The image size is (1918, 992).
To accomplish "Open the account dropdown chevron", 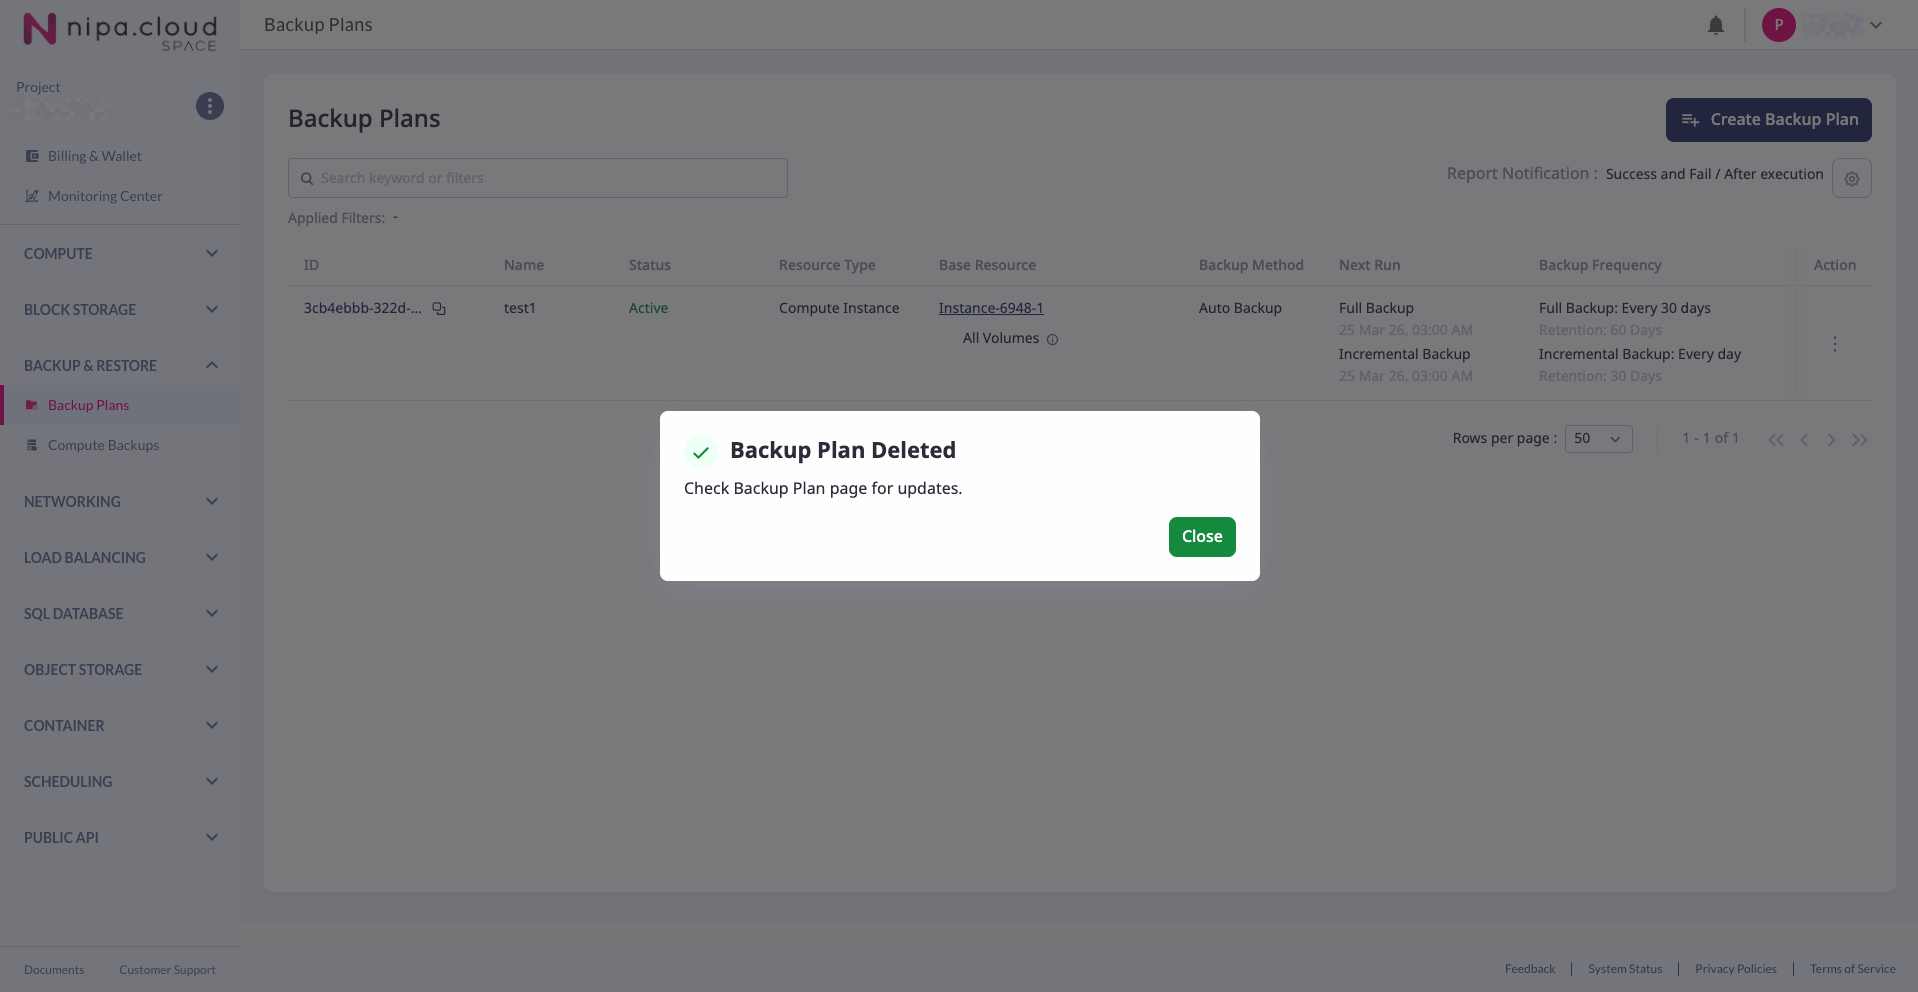I will pyautogui.click(x=1876, y=26).
